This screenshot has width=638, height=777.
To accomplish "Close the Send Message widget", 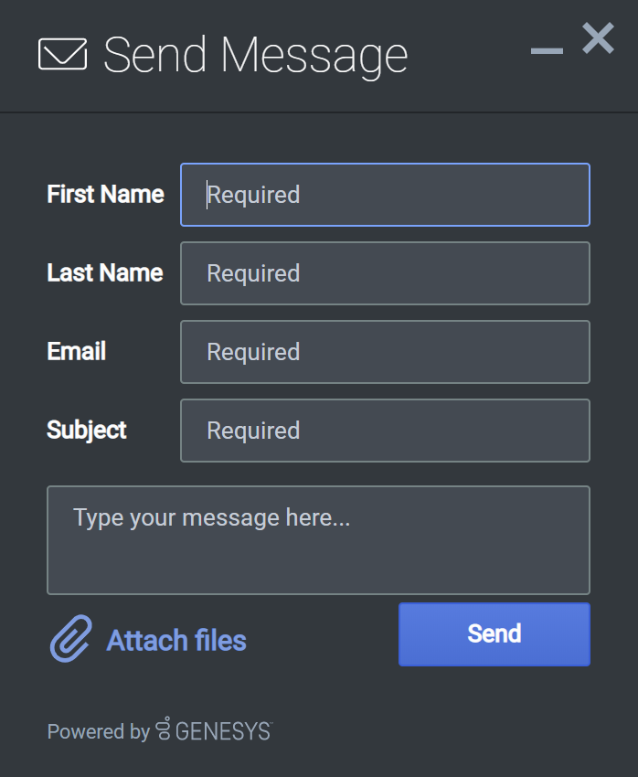I will (598, 39).
